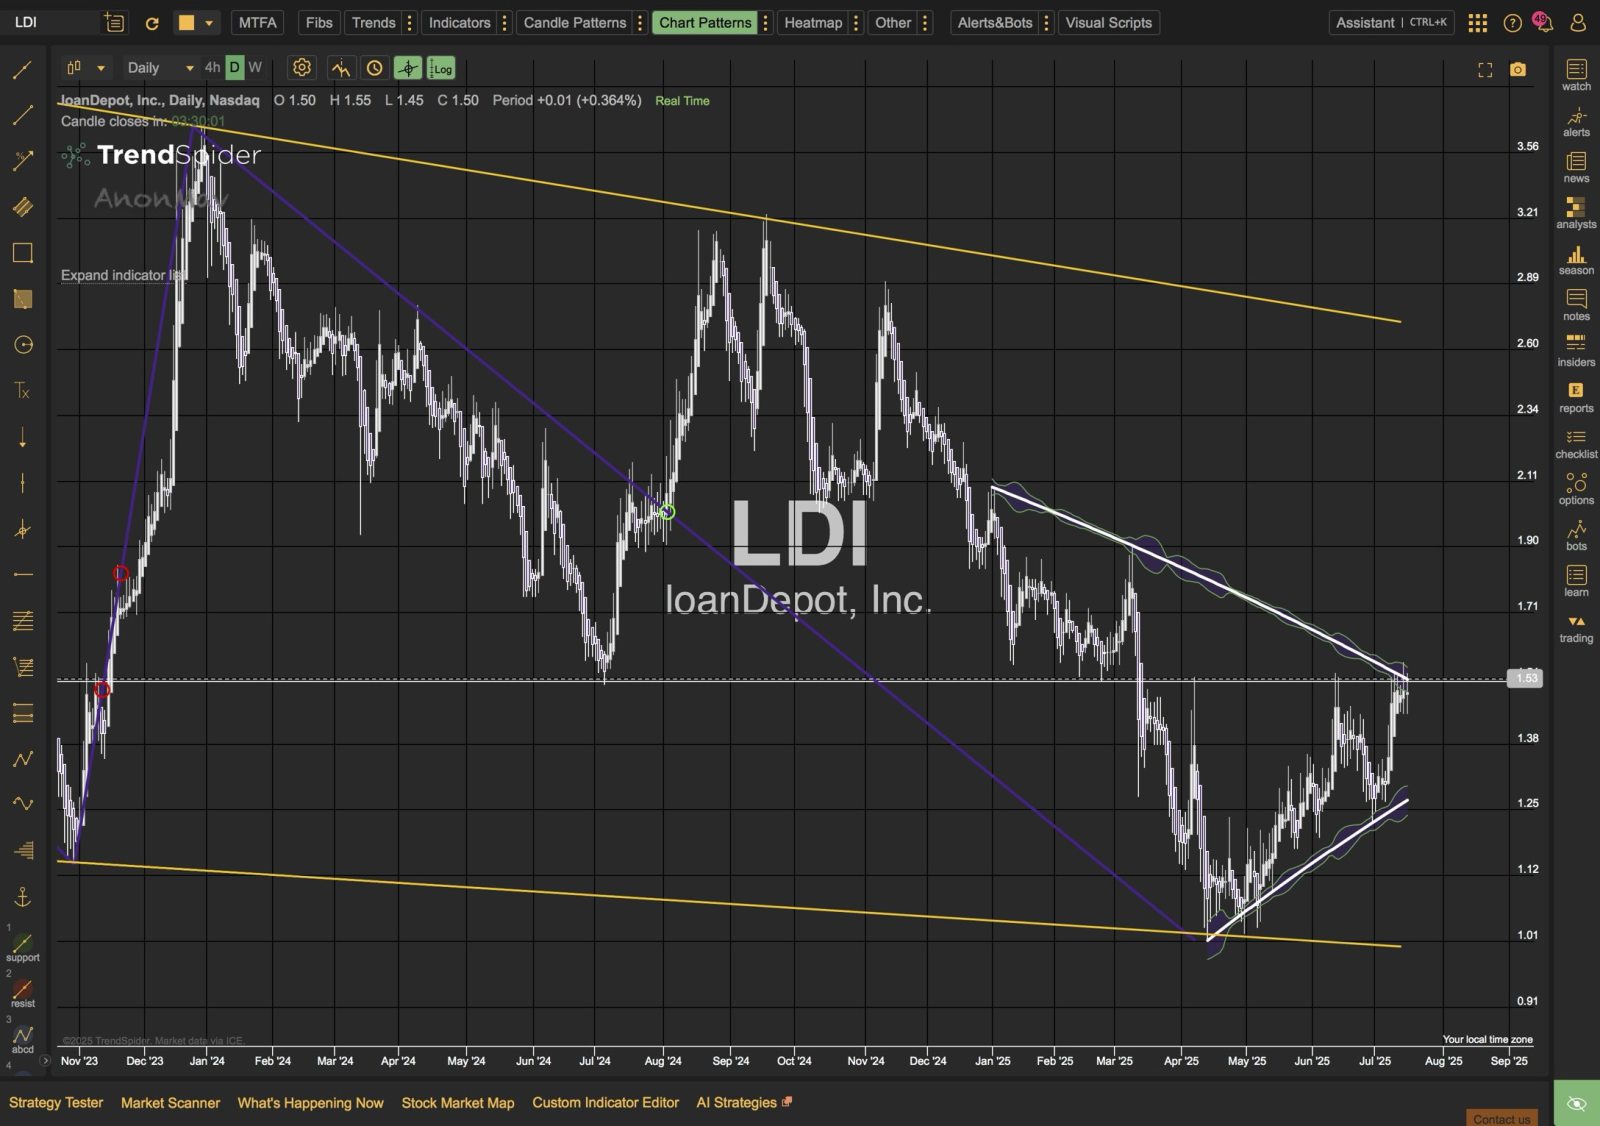
Task: Open notifications bell with 49 badge
Action: [1543, 22]
